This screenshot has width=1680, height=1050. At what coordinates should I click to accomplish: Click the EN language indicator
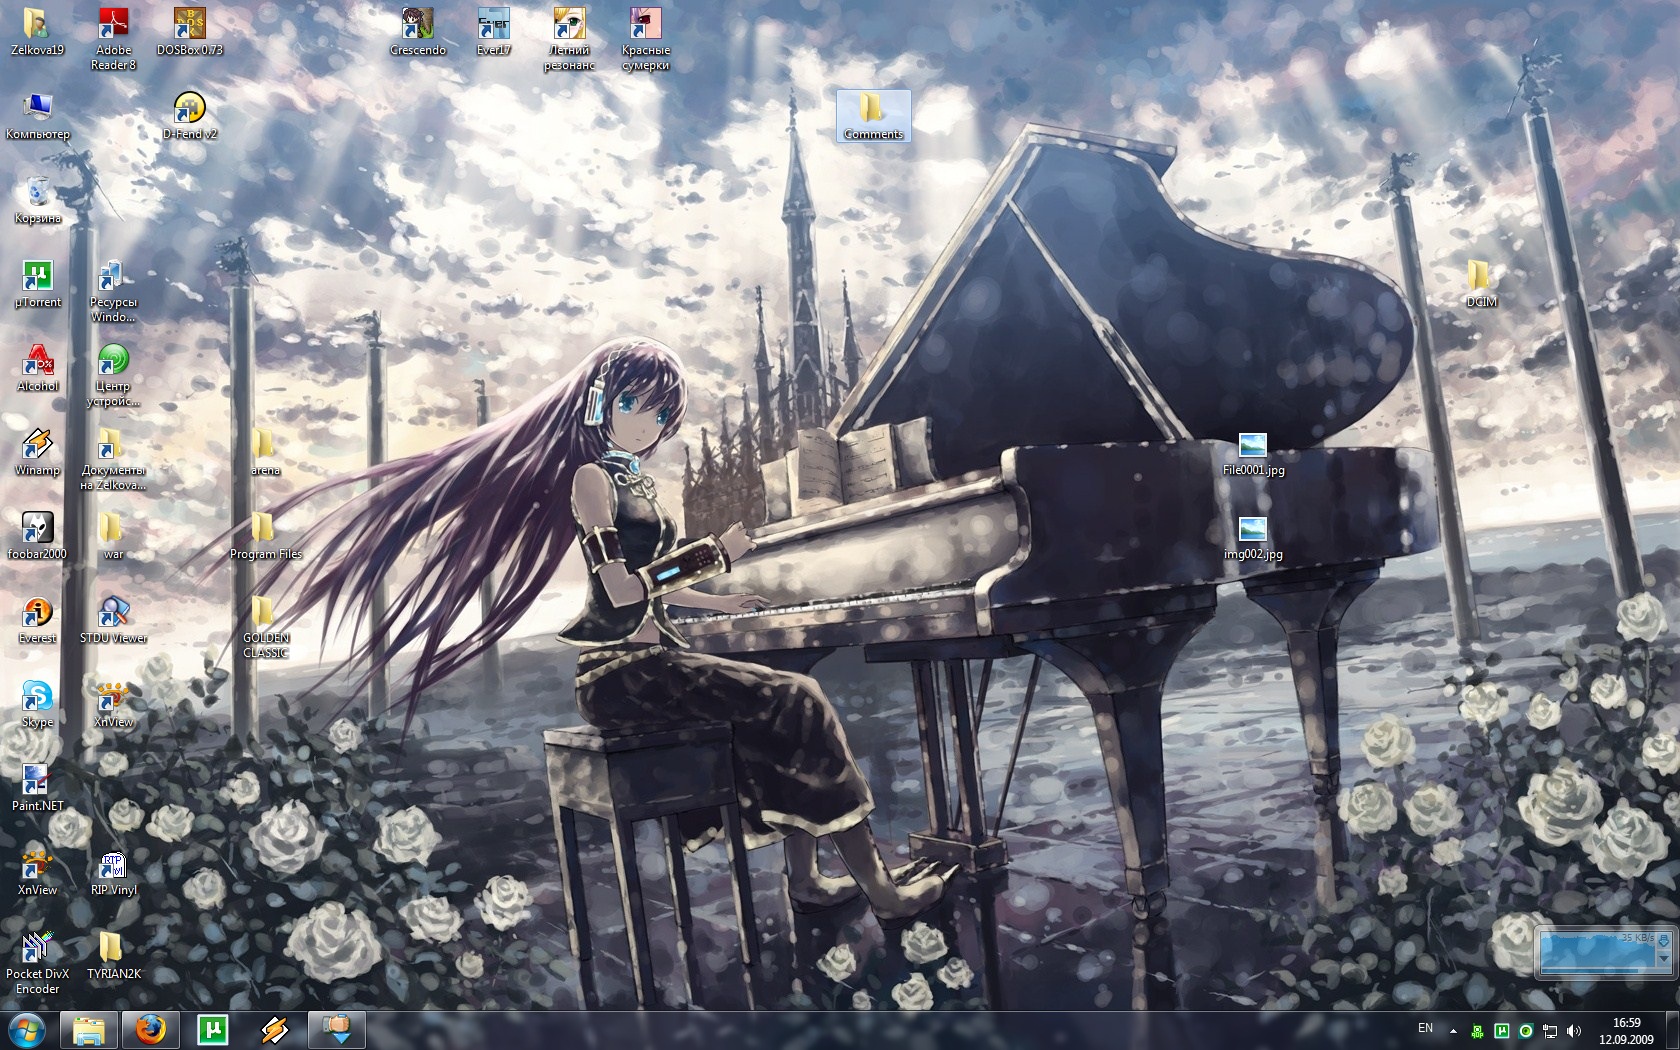[1425, 1028]
